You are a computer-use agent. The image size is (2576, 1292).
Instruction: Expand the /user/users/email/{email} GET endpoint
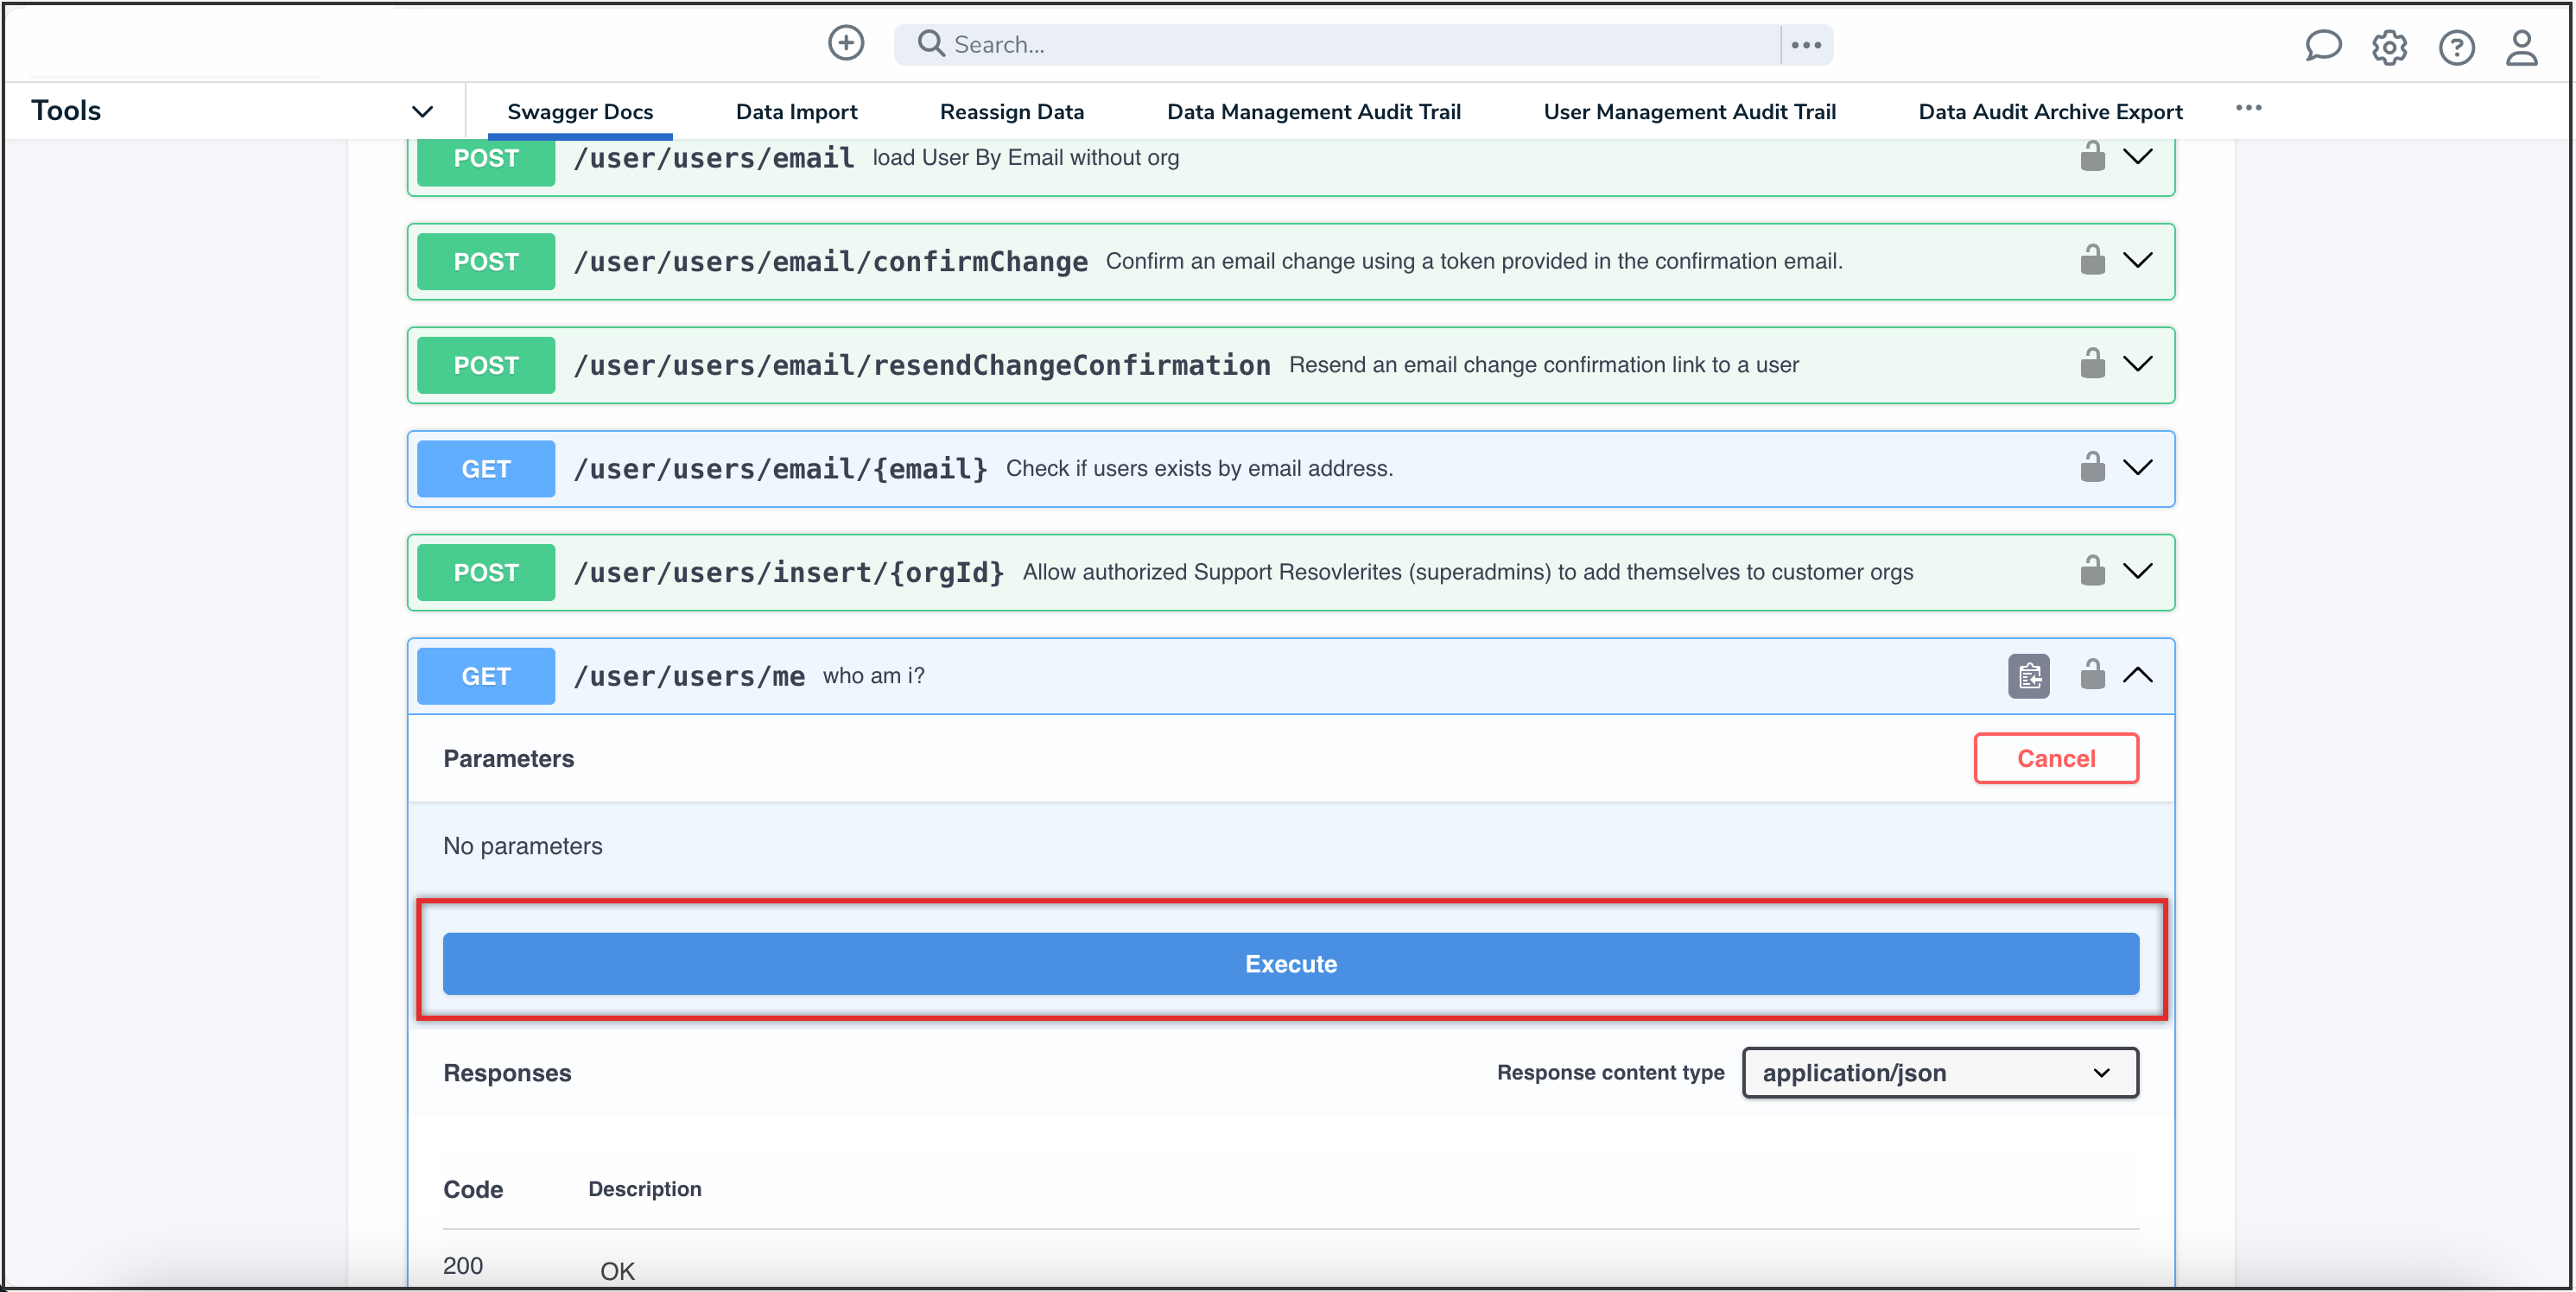point(2137,467)
